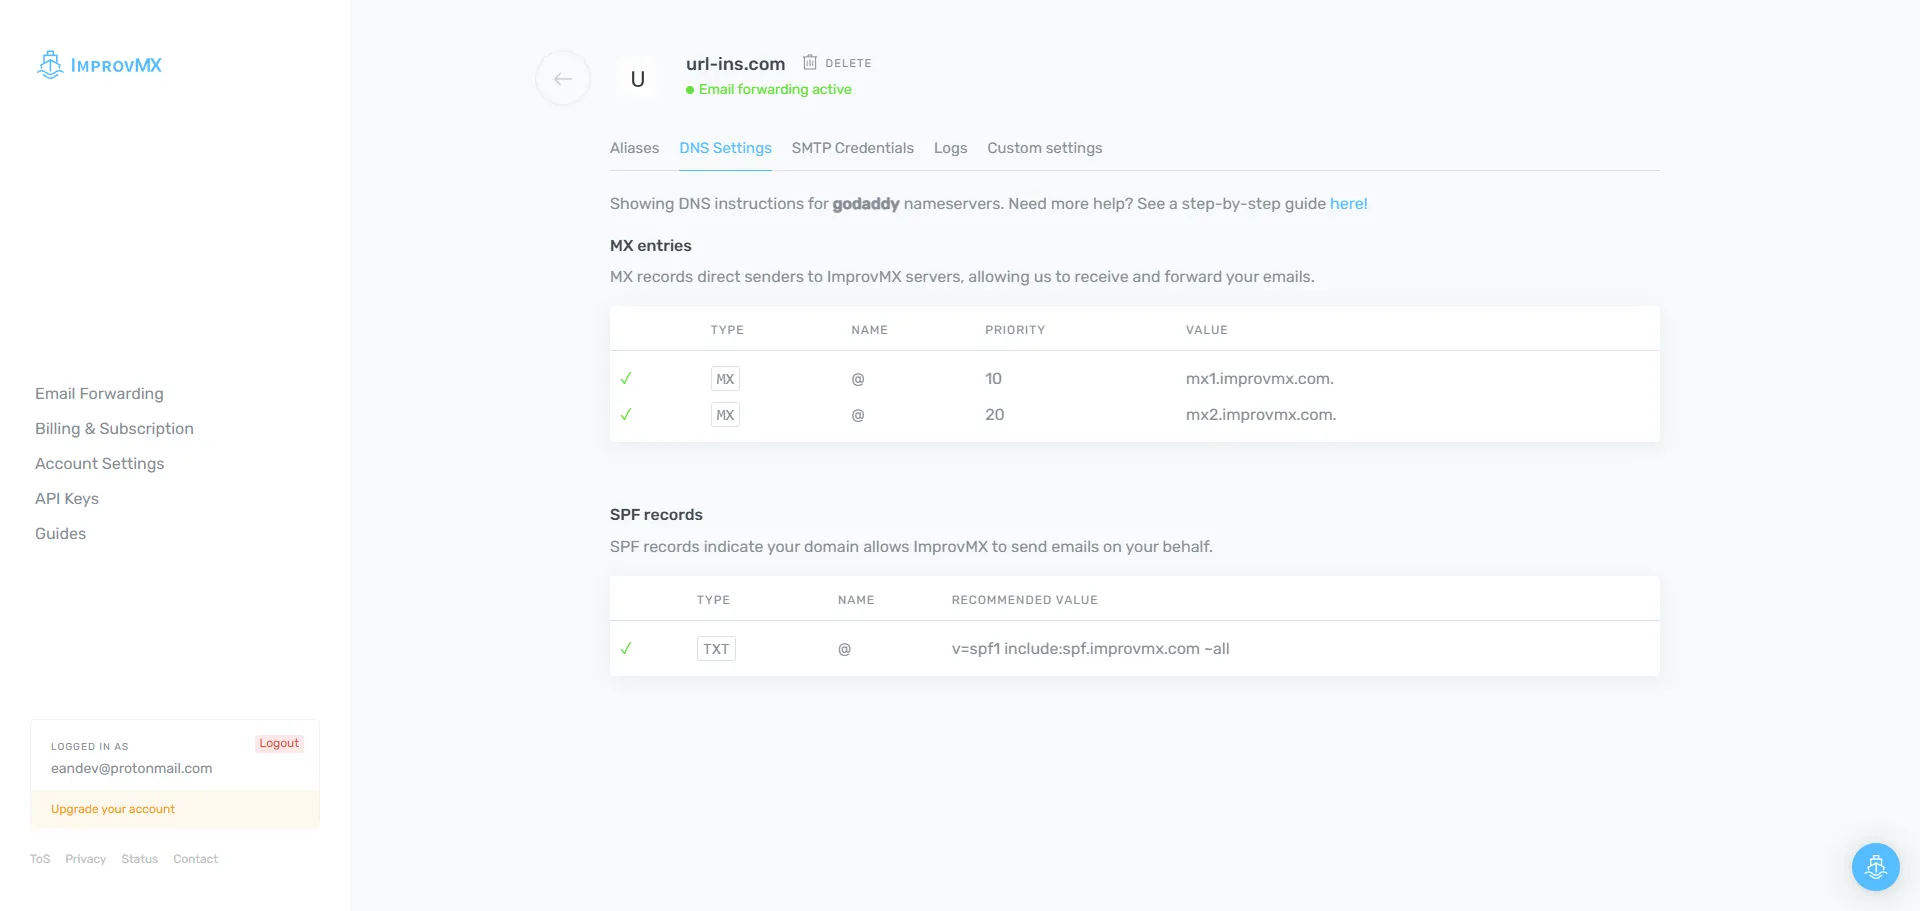
Task: Click the checkmark beside SPF TXT record
Action: pyautogui.click(x=626, y=649)
